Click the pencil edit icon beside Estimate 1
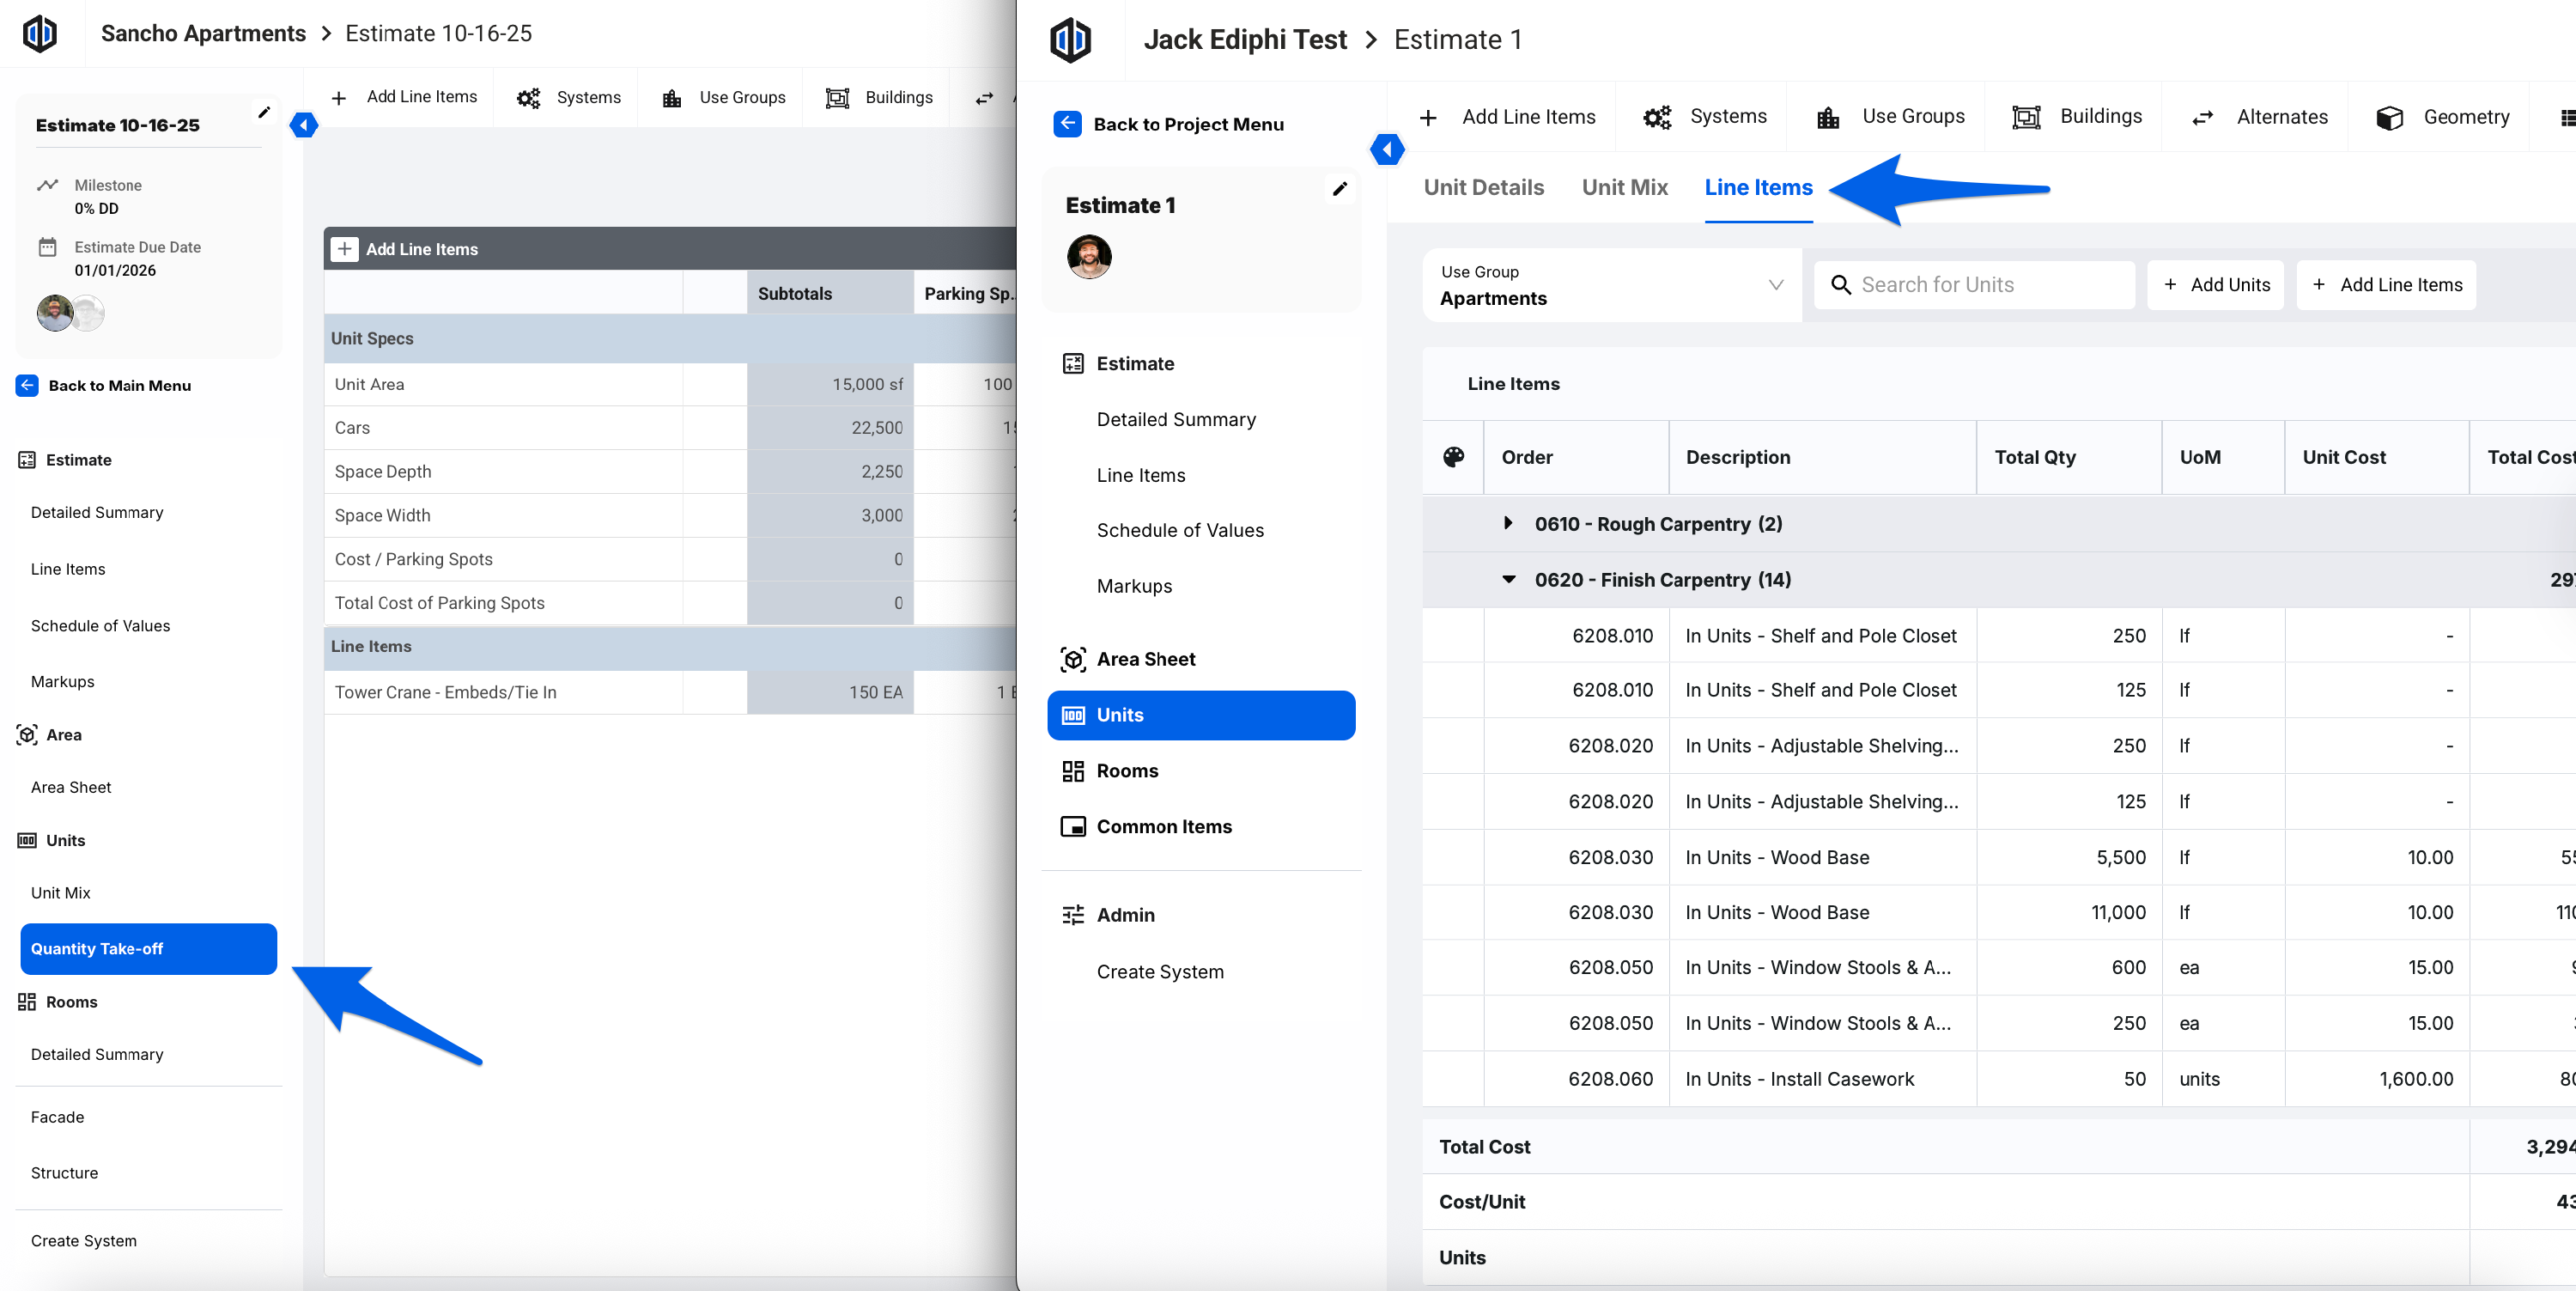Viewport: 2576px width, 1291px height. pos(1339,189)
